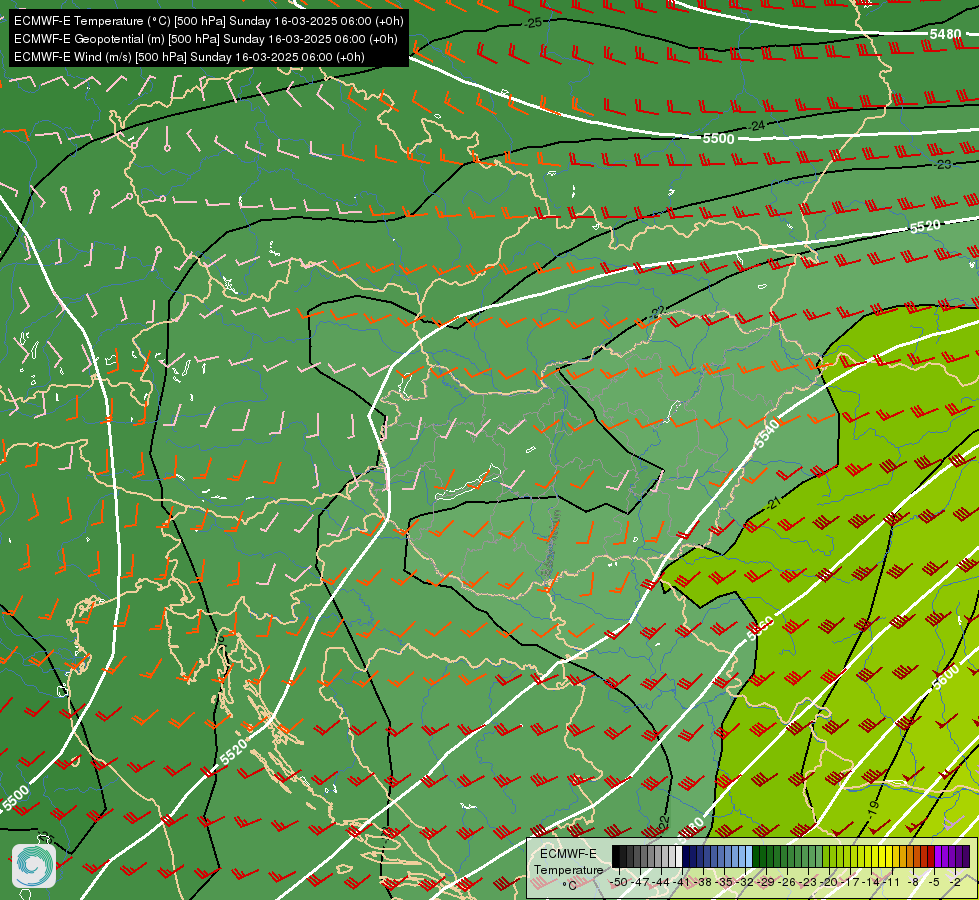This screenshot has height=900, width=979.
Task: Click the -19 isotherm label
Action: [x=873, y=808]
